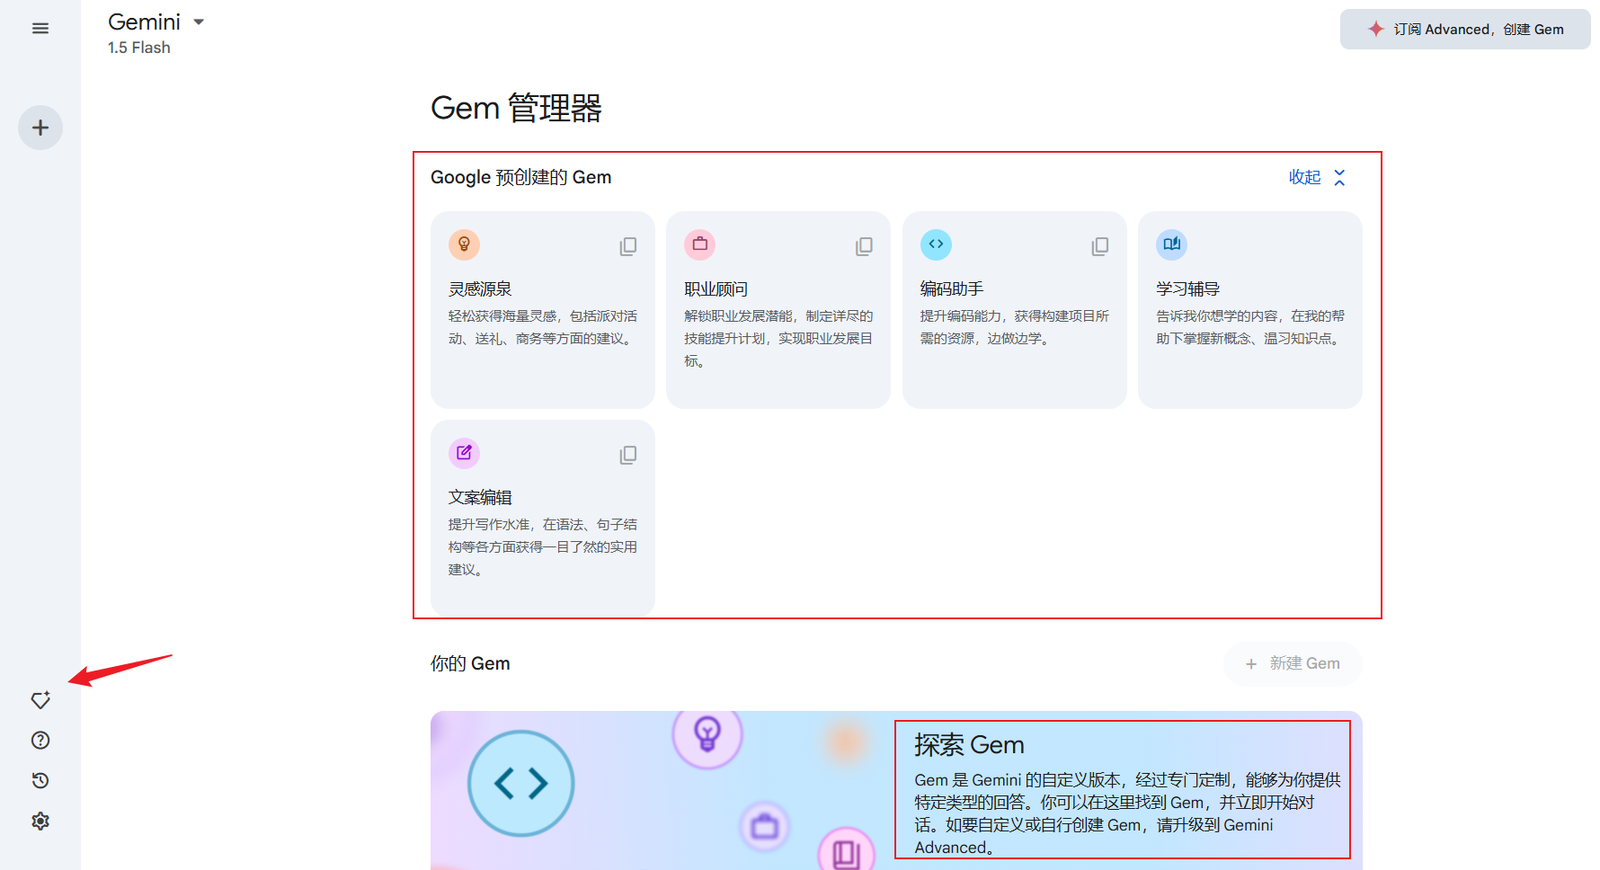Click the lightbulb icon on 灵感源泉 card
This screenshot has height=870, width=1600.
click(x=464, y=244)
